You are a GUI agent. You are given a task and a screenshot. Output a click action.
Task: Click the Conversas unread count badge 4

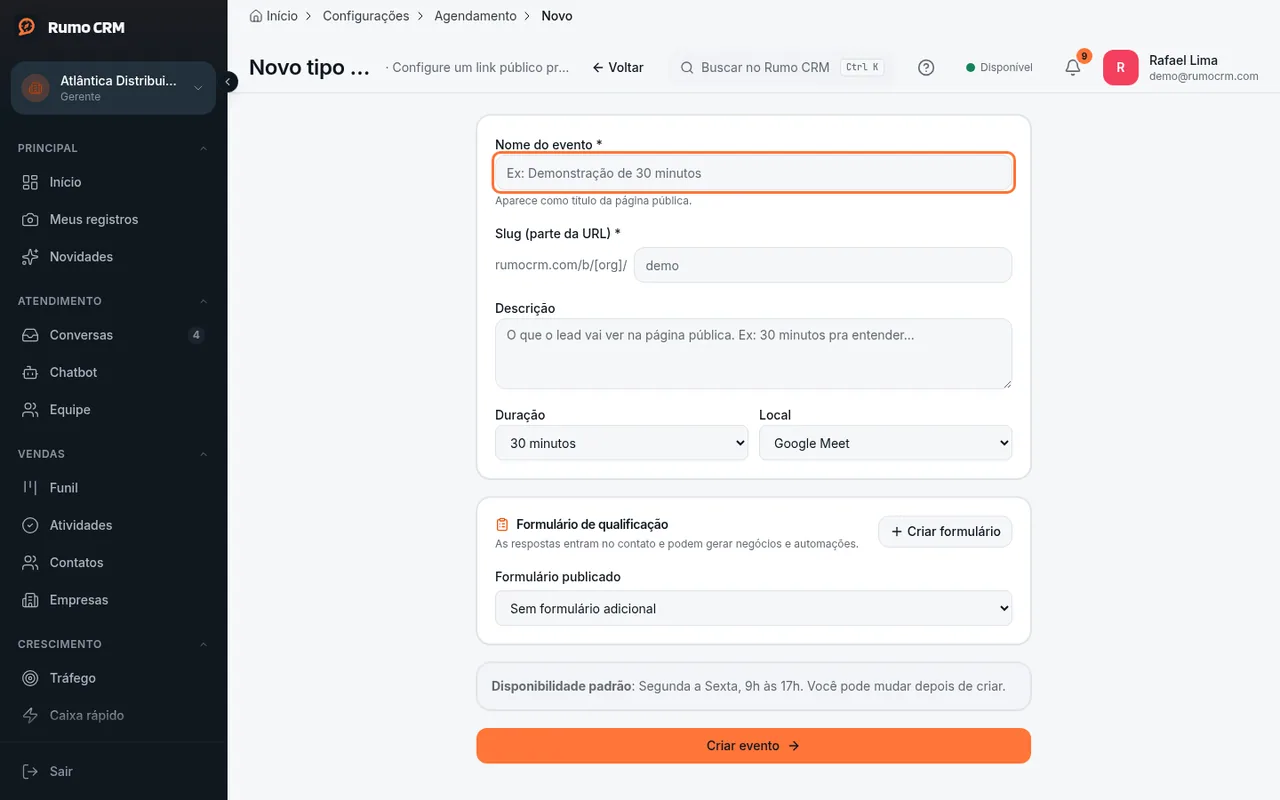point(196,335)
